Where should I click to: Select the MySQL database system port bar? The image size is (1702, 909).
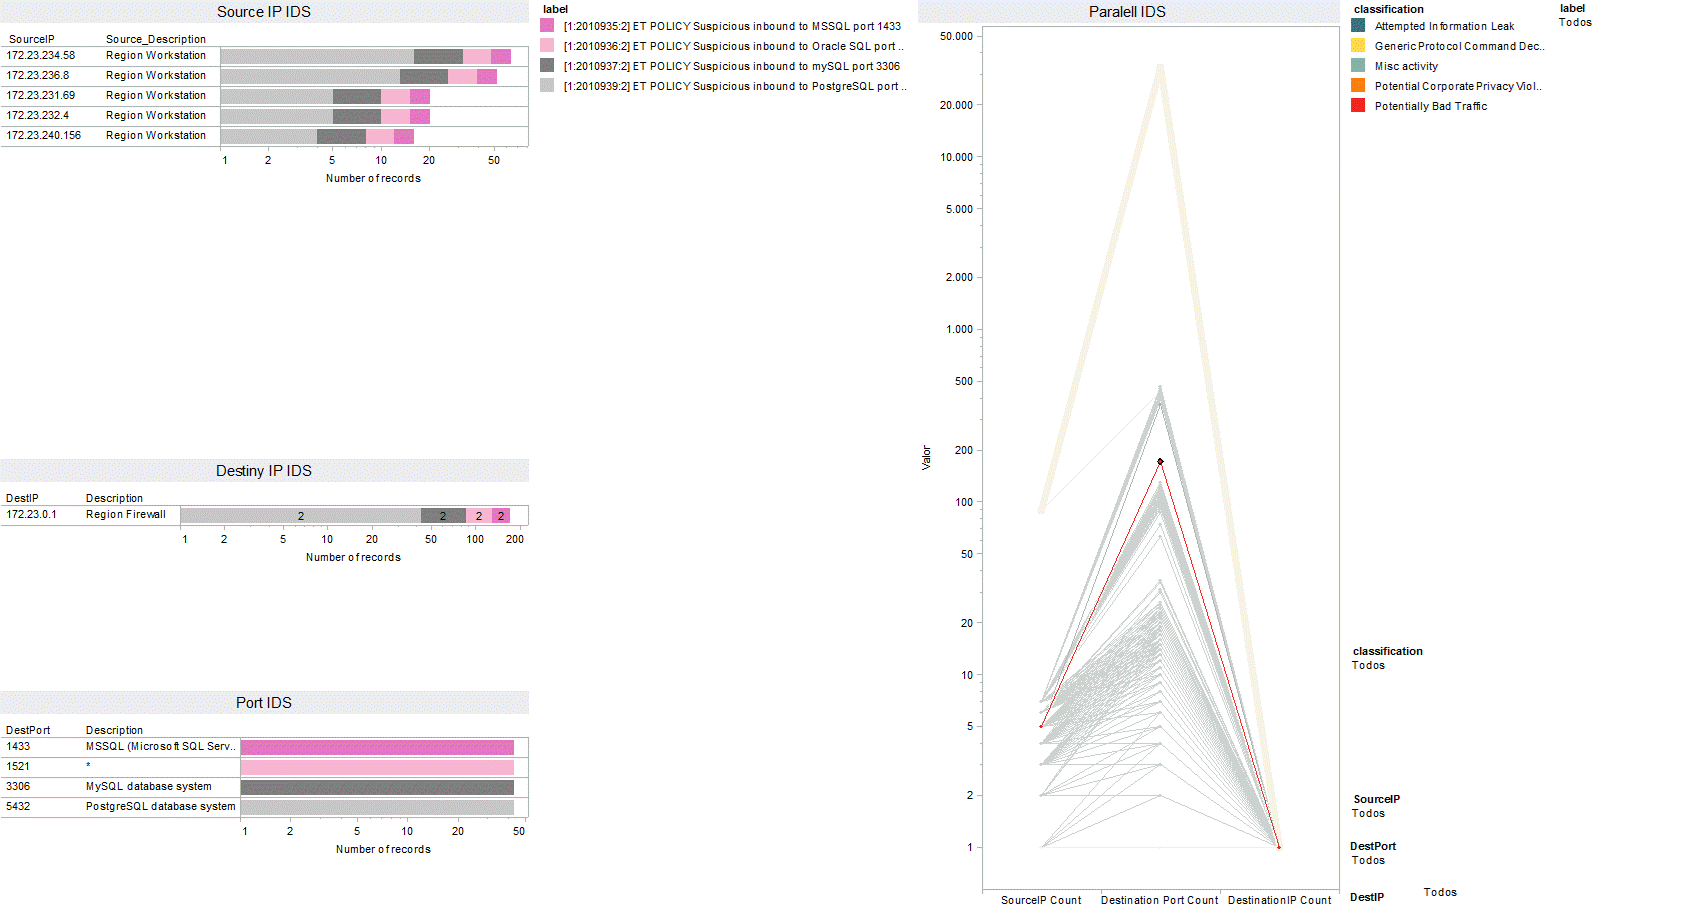click(377, 787)
